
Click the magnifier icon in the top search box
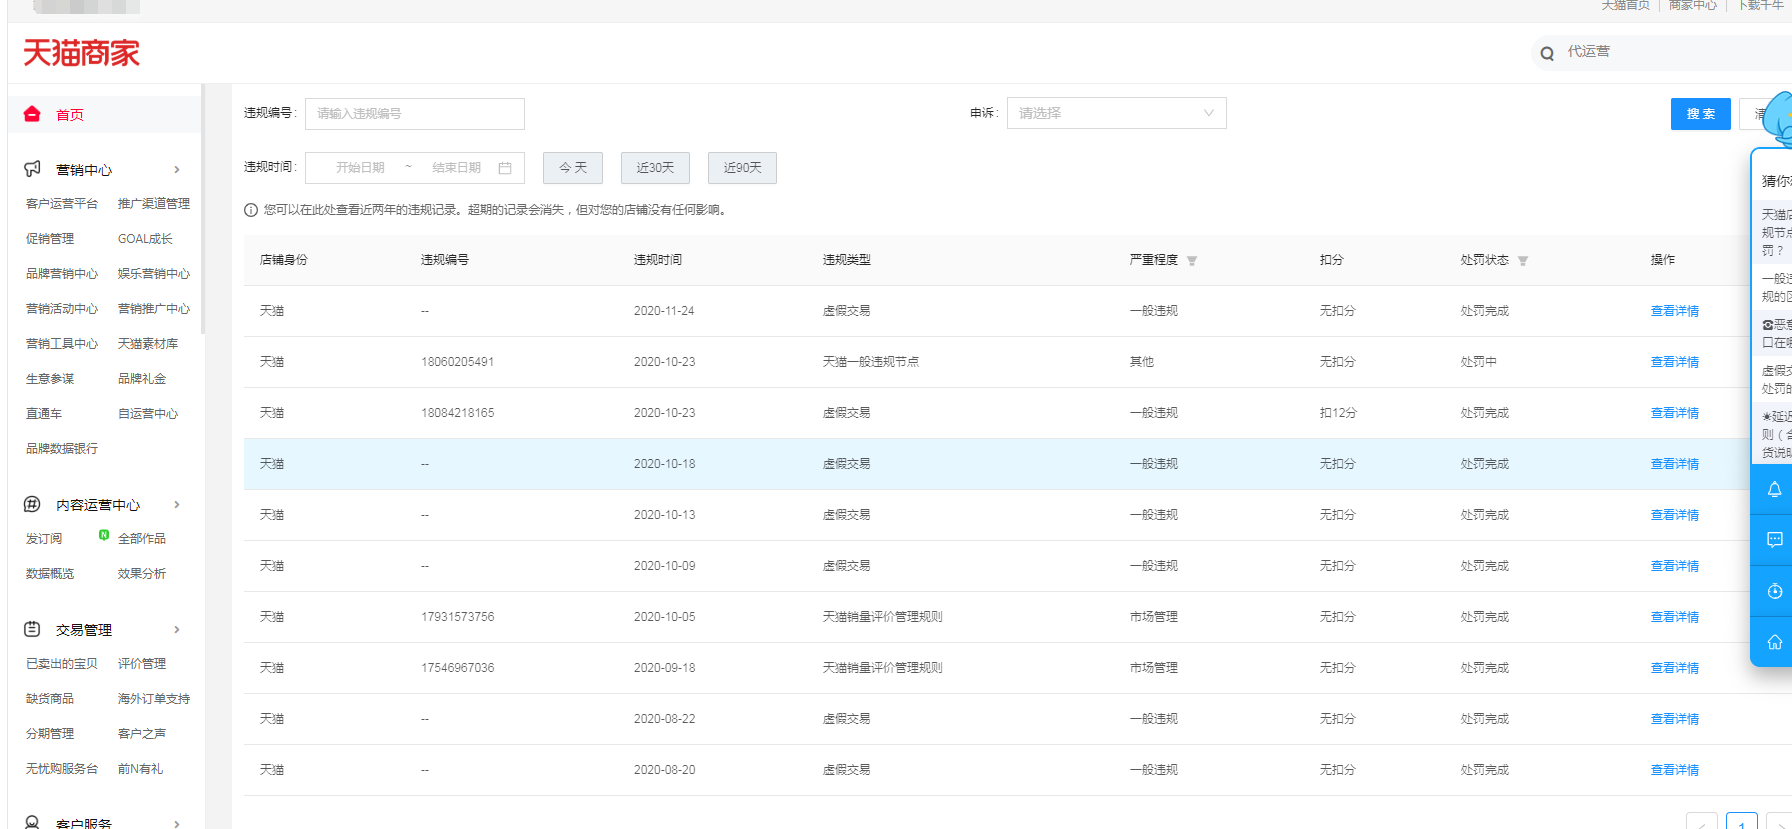coord(1547,53)
